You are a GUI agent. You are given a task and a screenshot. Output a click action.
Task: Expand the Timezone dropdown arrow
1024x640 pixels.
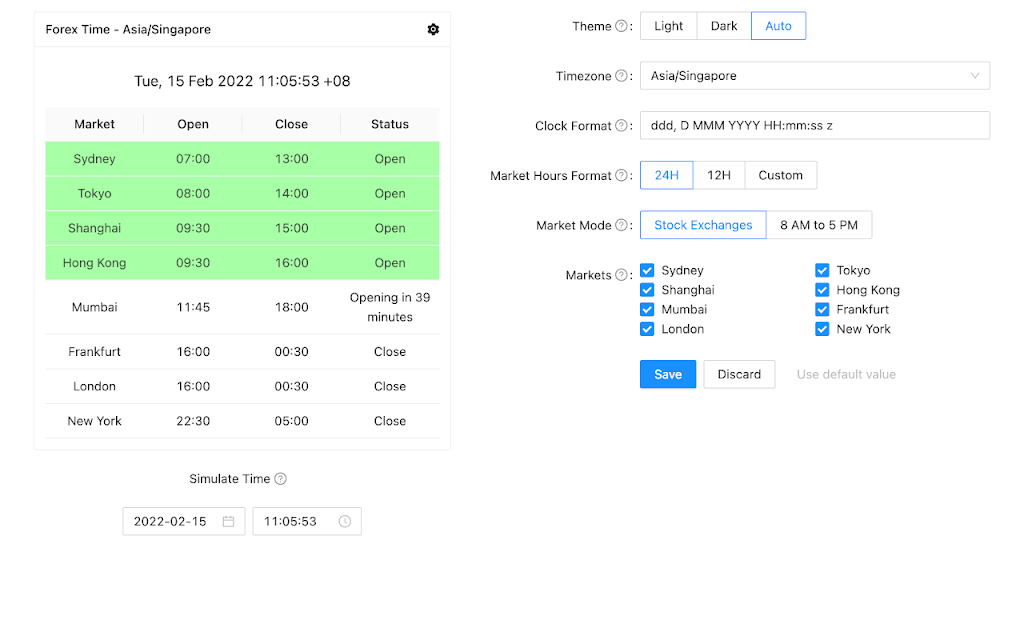pos(974,76)
